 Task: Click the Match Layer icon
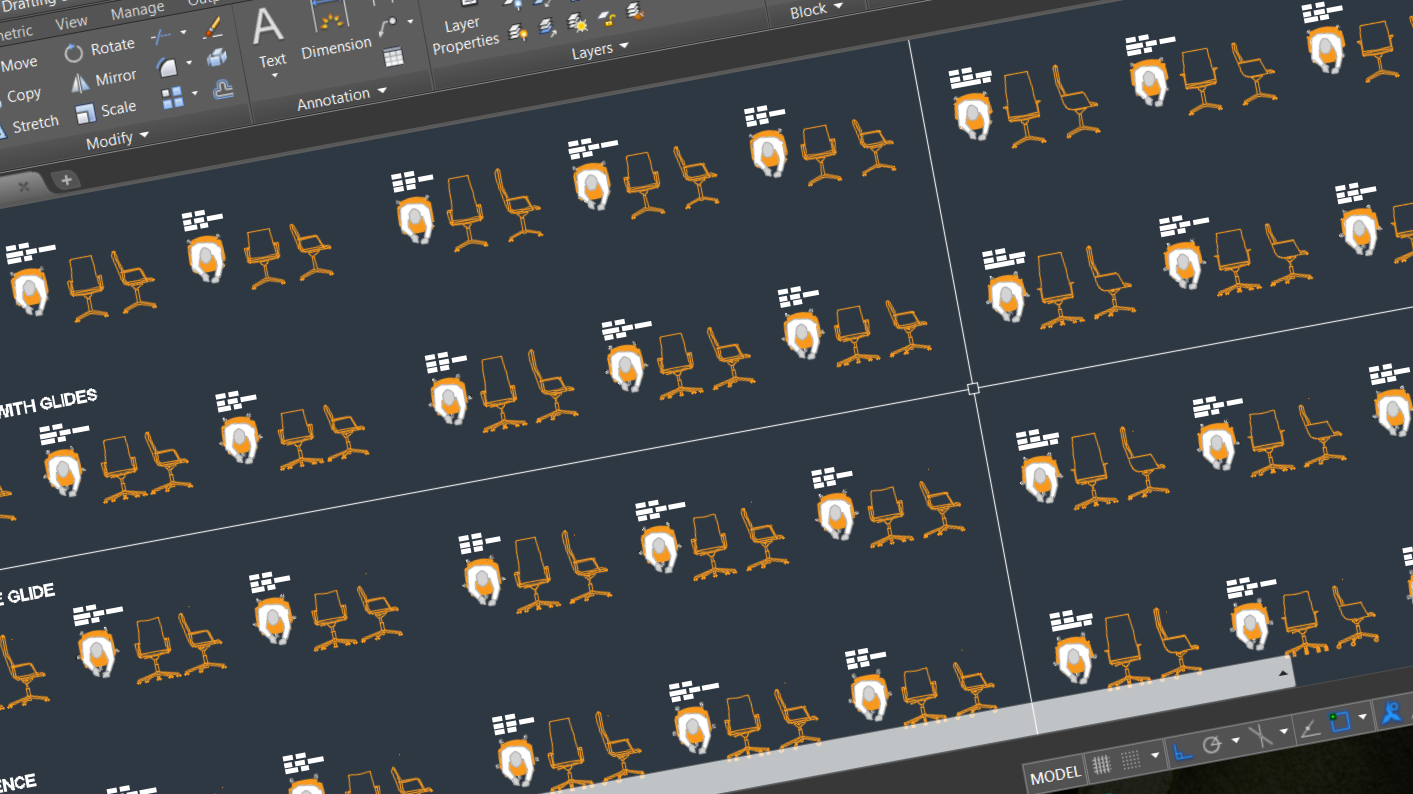[635, 12]
